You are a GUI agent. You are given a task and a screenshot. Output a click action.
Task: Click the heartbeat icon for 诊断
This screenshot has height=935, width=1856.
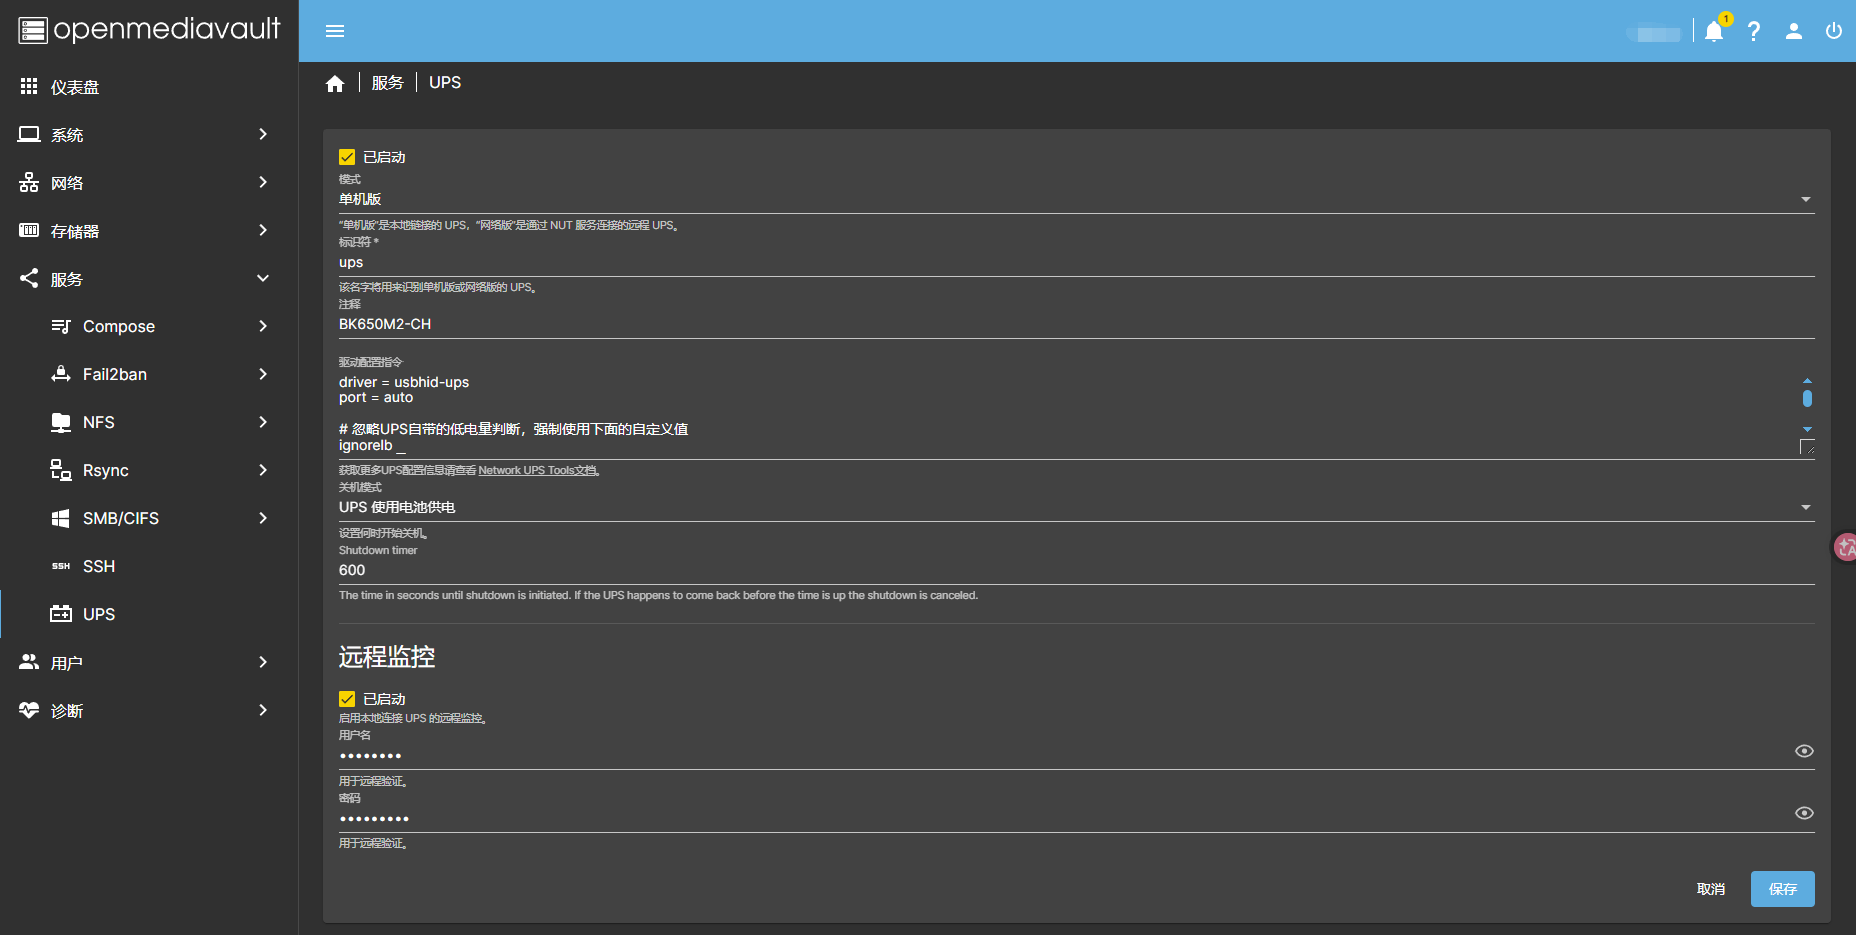click(29, 710)
